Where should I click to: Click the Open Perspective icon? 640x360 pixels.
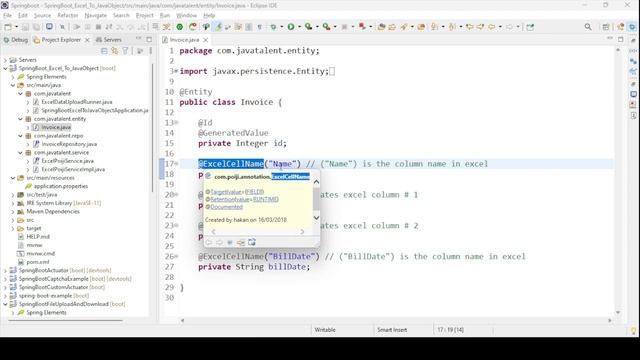coord(606,27)
